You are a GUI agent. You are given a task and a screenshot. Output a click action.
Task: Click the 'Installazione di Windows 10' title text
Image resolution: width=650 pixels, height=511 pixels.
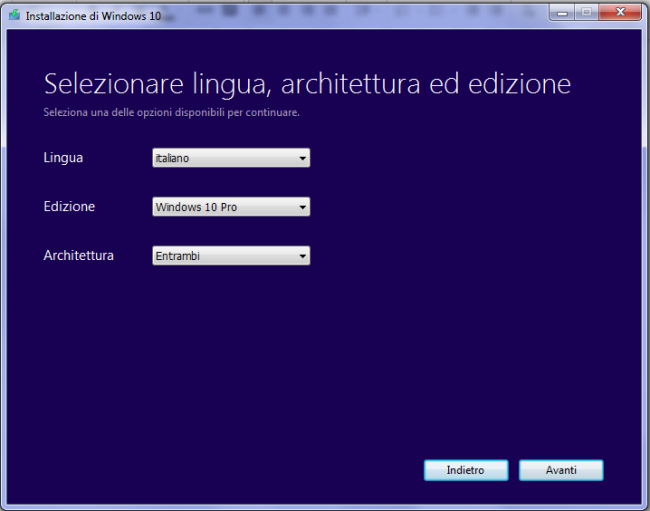click(93, 16)
